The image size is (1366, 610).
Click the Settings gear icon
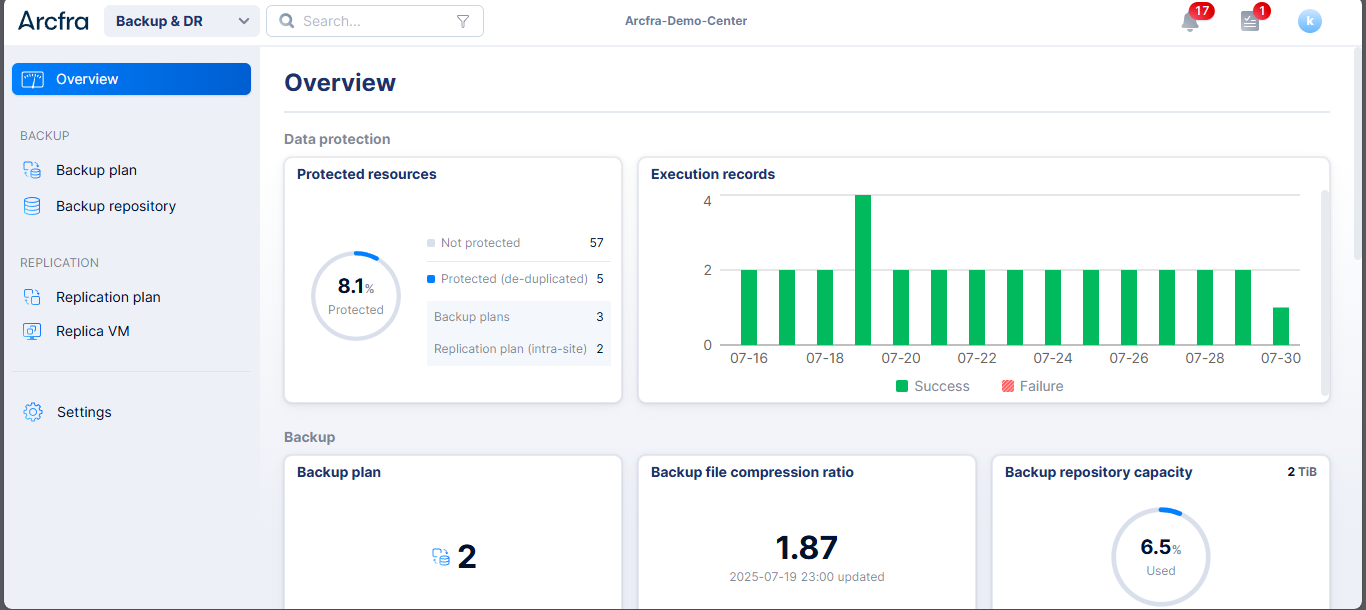point(33,412)
